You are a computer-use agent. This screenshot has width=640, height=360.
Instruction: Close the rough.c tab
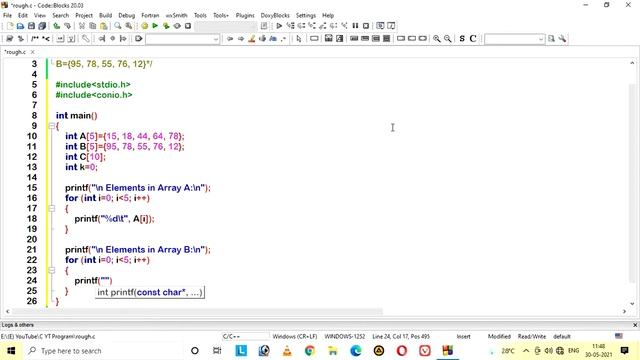33,52
